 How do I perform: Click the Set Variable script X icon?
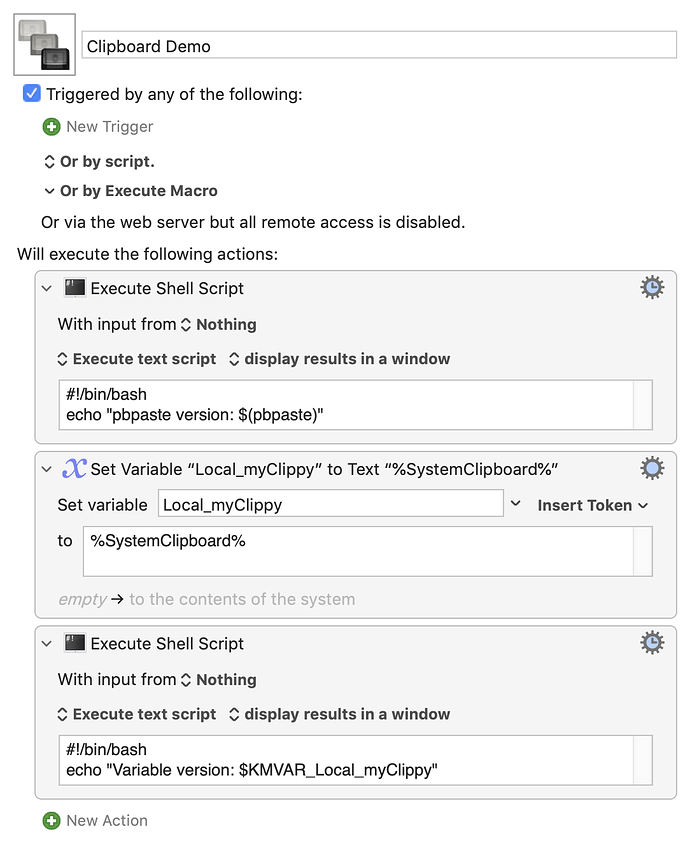pyautogui.click(x=74, y=468)
